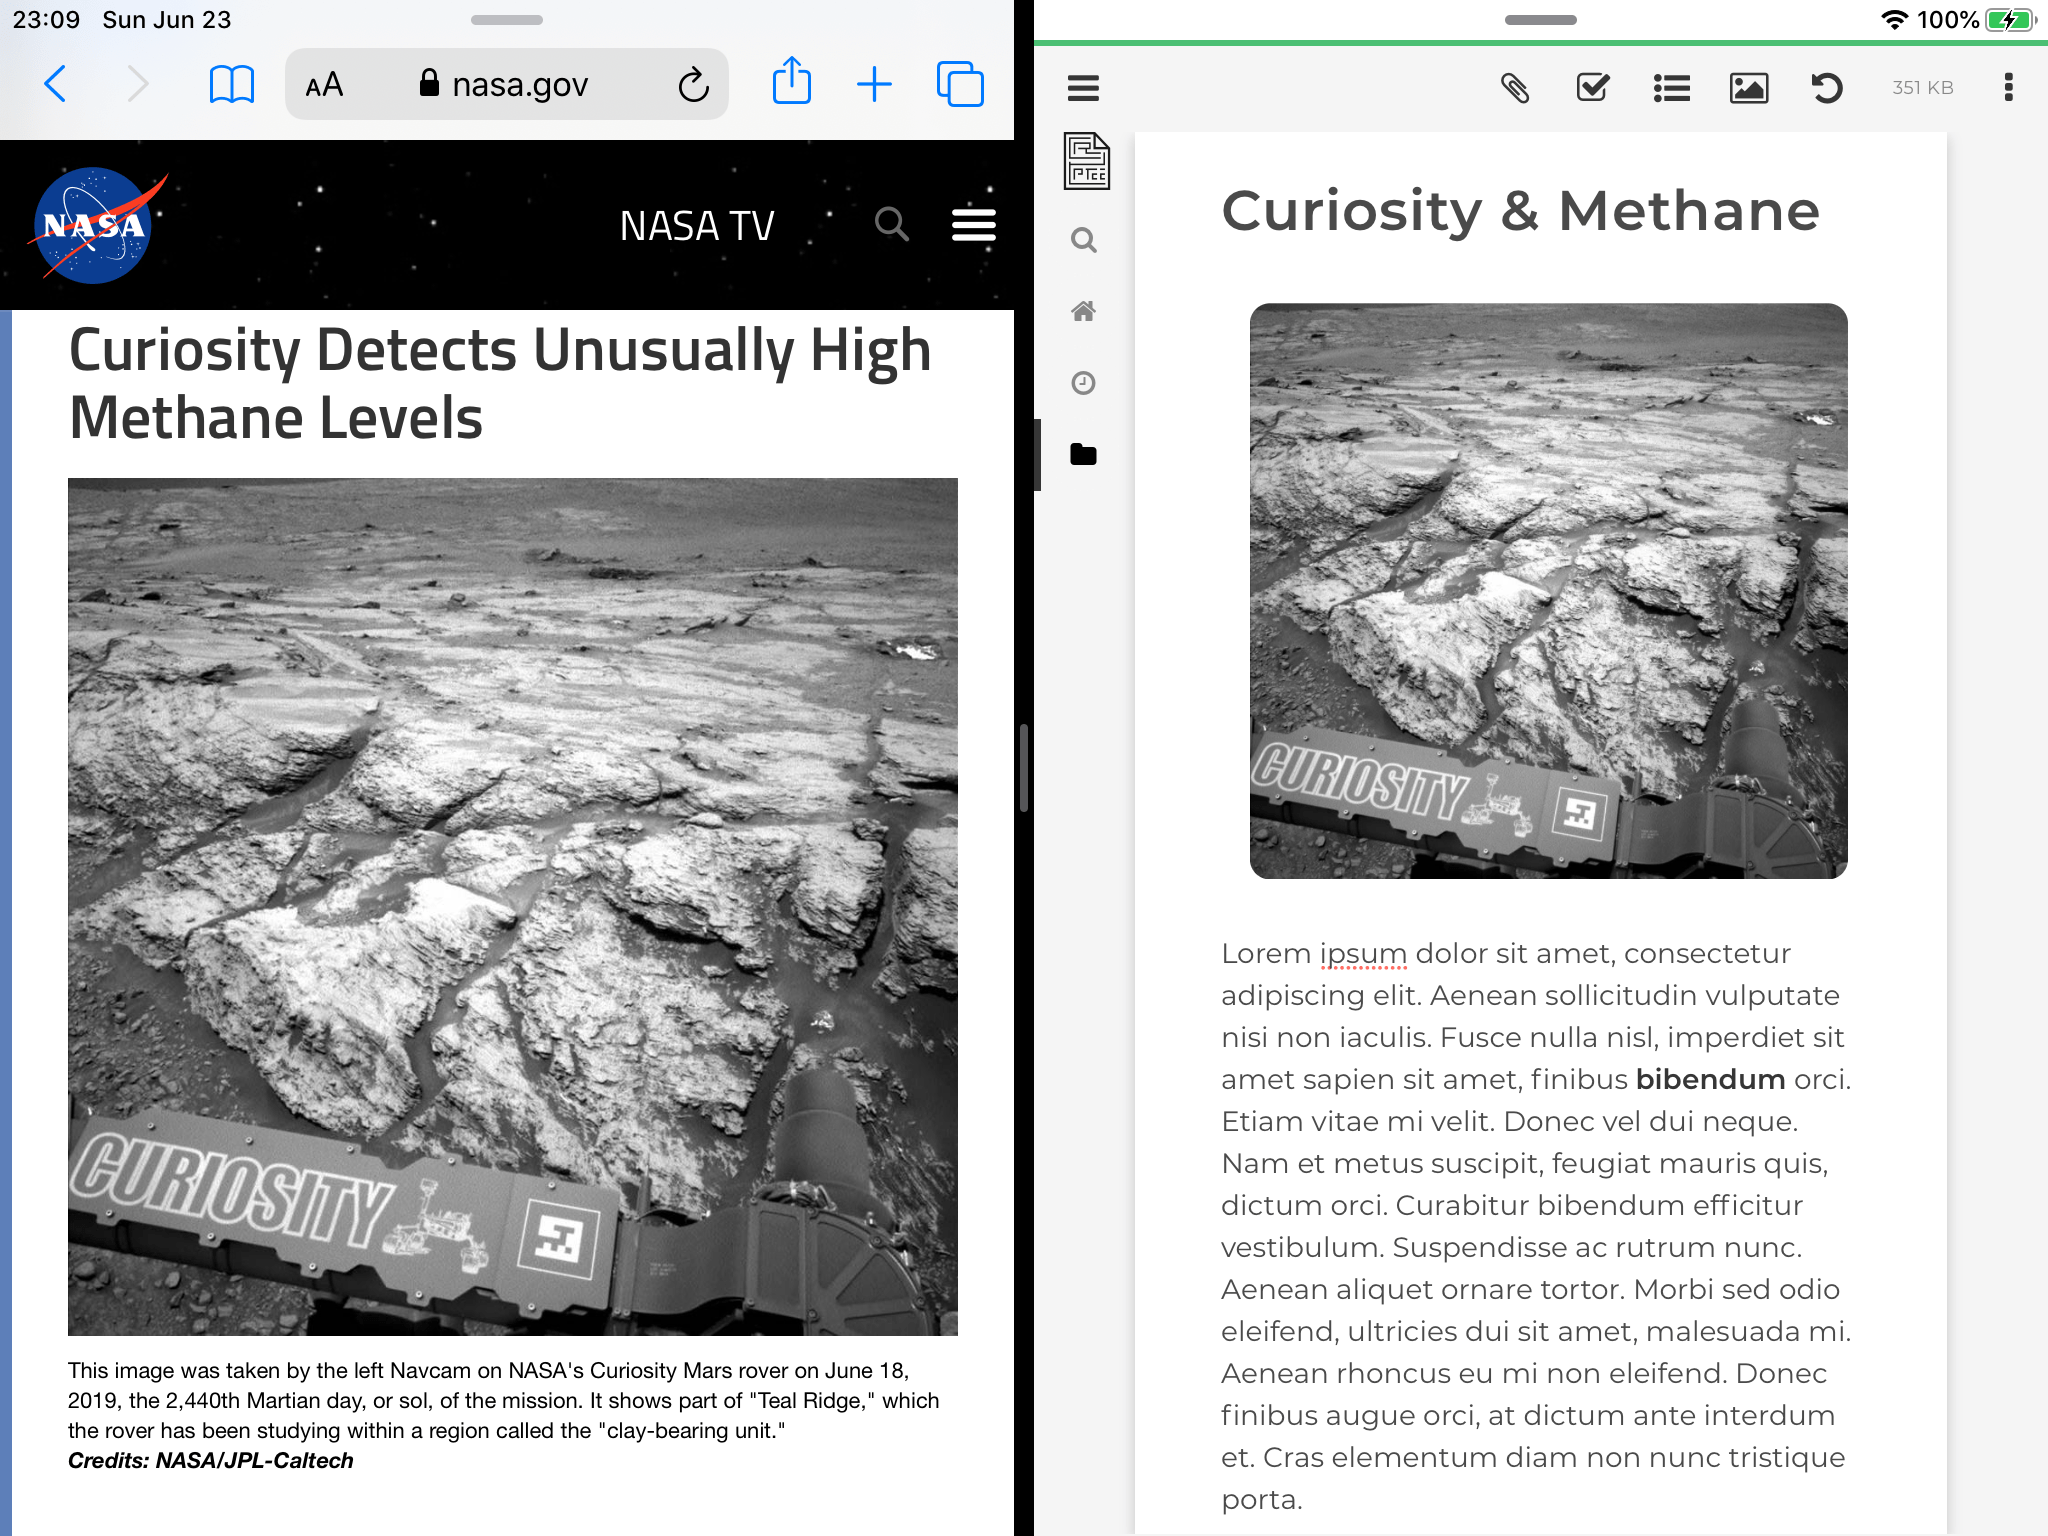This screenshot has height=1536, width=2048.
Task: Tap the nasa.gov address field
Action: click(505, 84)
